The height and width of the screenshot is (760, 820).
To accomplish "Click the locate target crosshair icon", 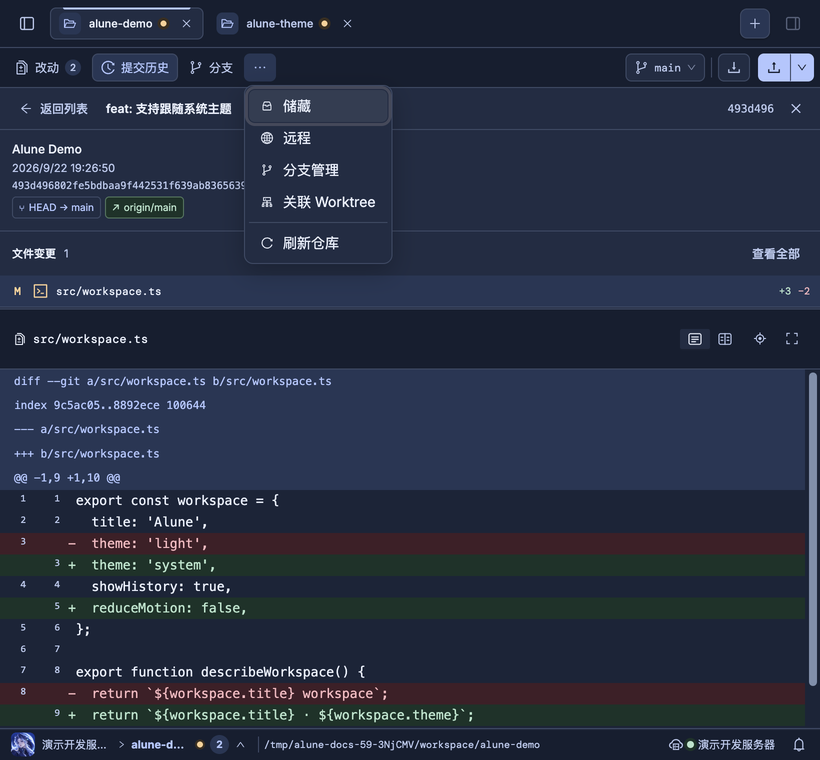I will pyautogui.click(x=760, y=339).
